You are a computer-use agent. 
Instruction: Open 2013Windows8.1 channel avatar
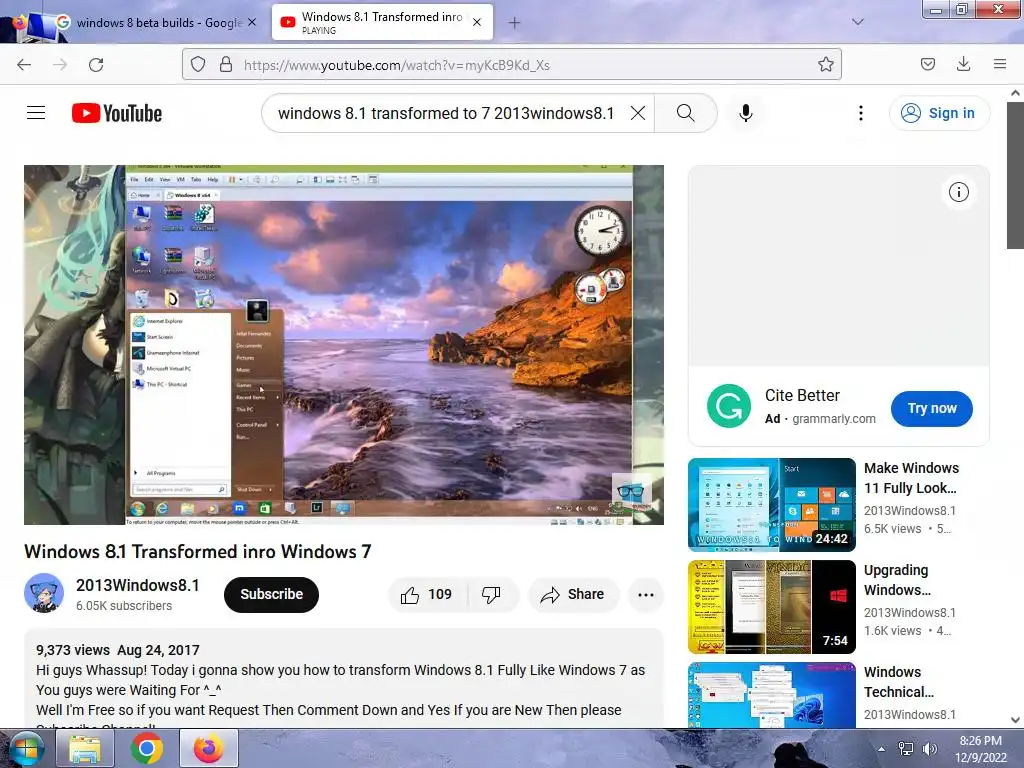44,593
